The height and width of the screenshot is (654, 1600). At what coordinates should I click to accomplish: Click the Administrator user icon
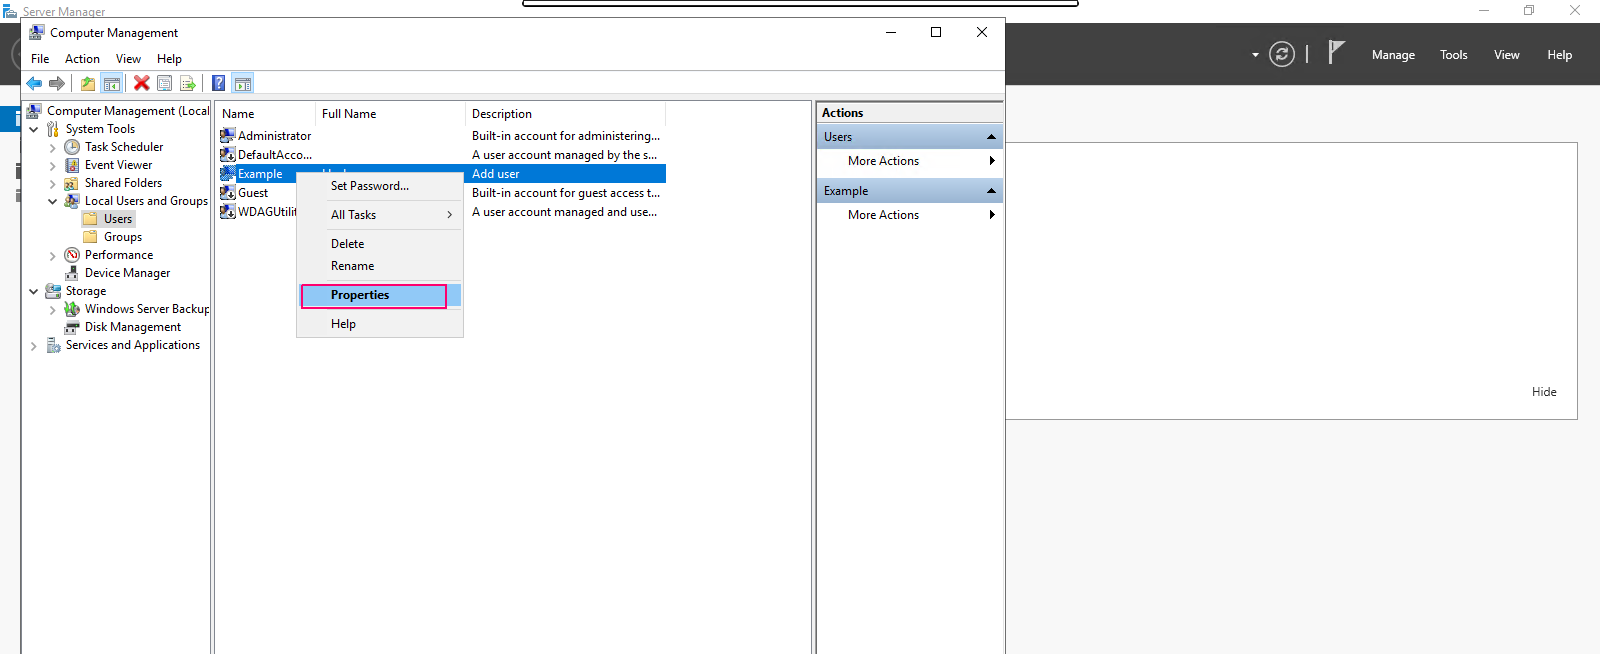228,135
